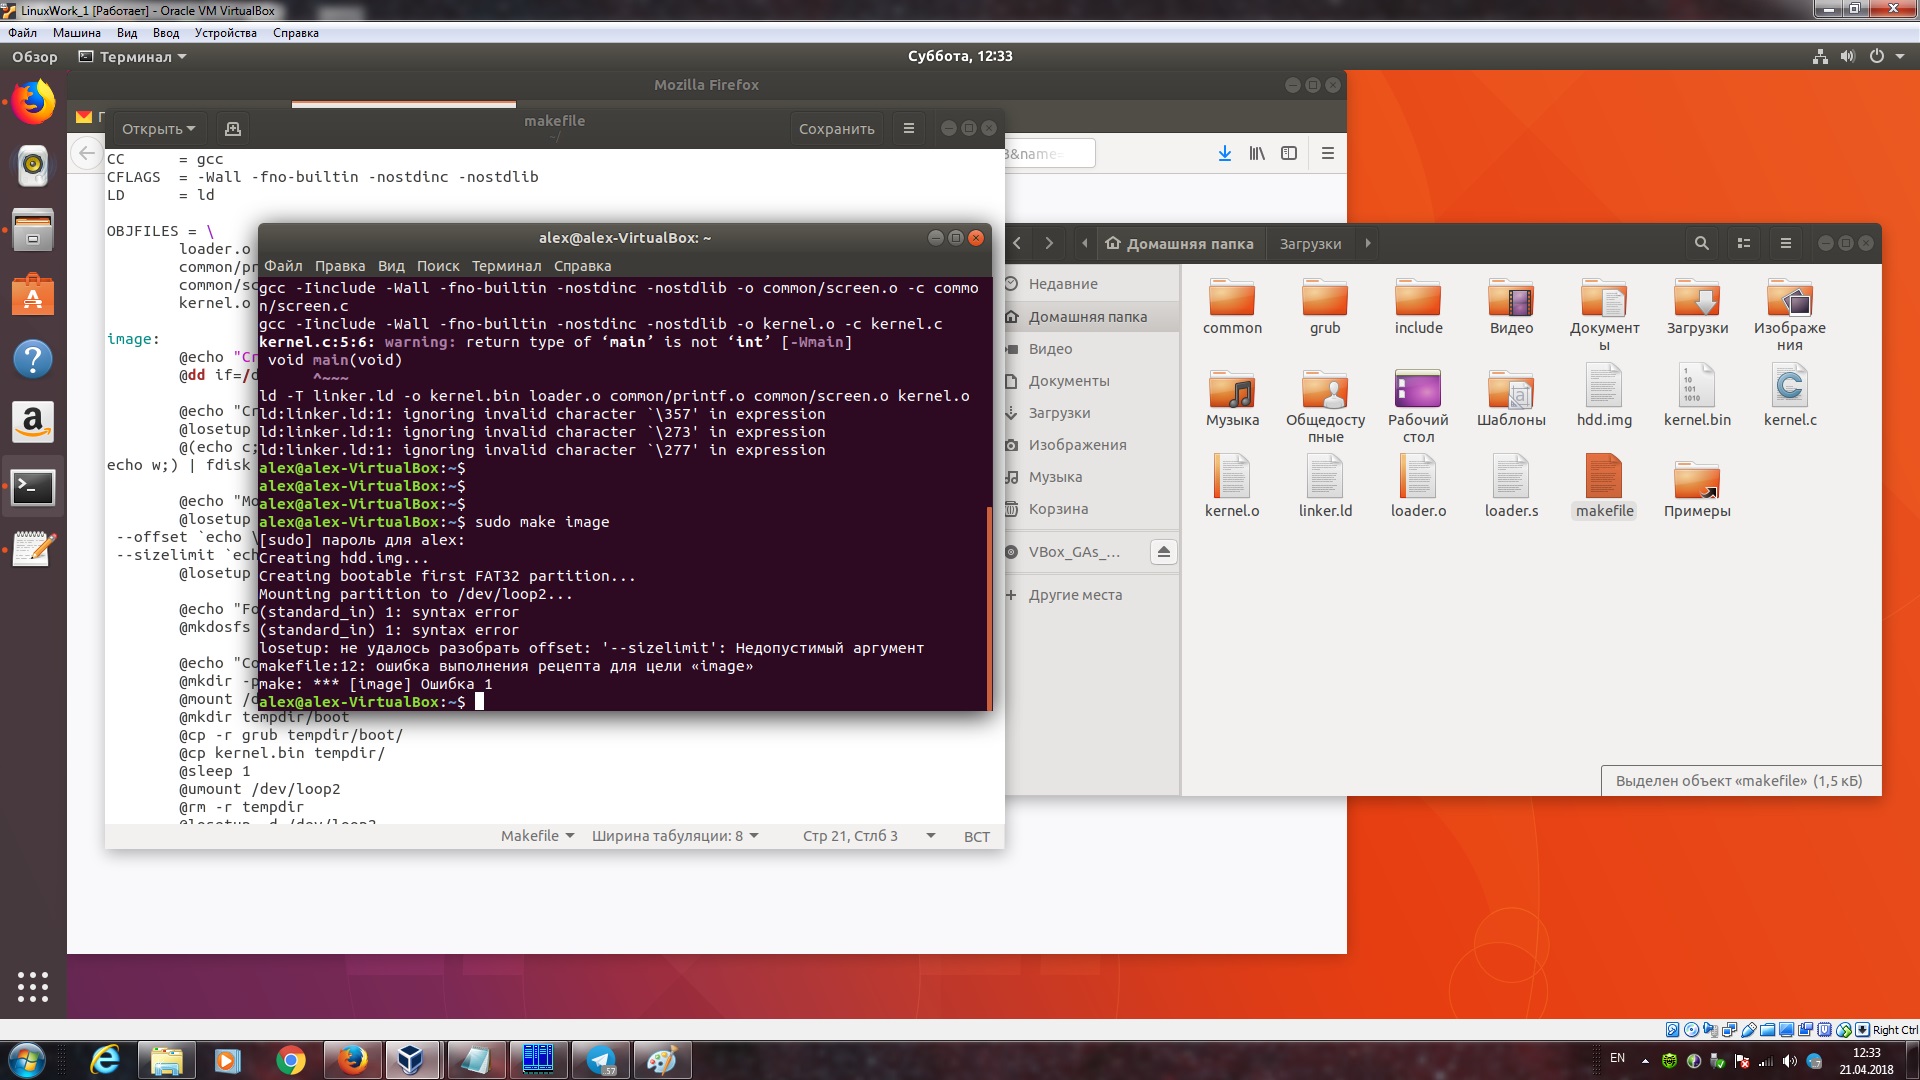Toggle list view in file manager header
The image size is (1920, 1080).
(1744, 243)
